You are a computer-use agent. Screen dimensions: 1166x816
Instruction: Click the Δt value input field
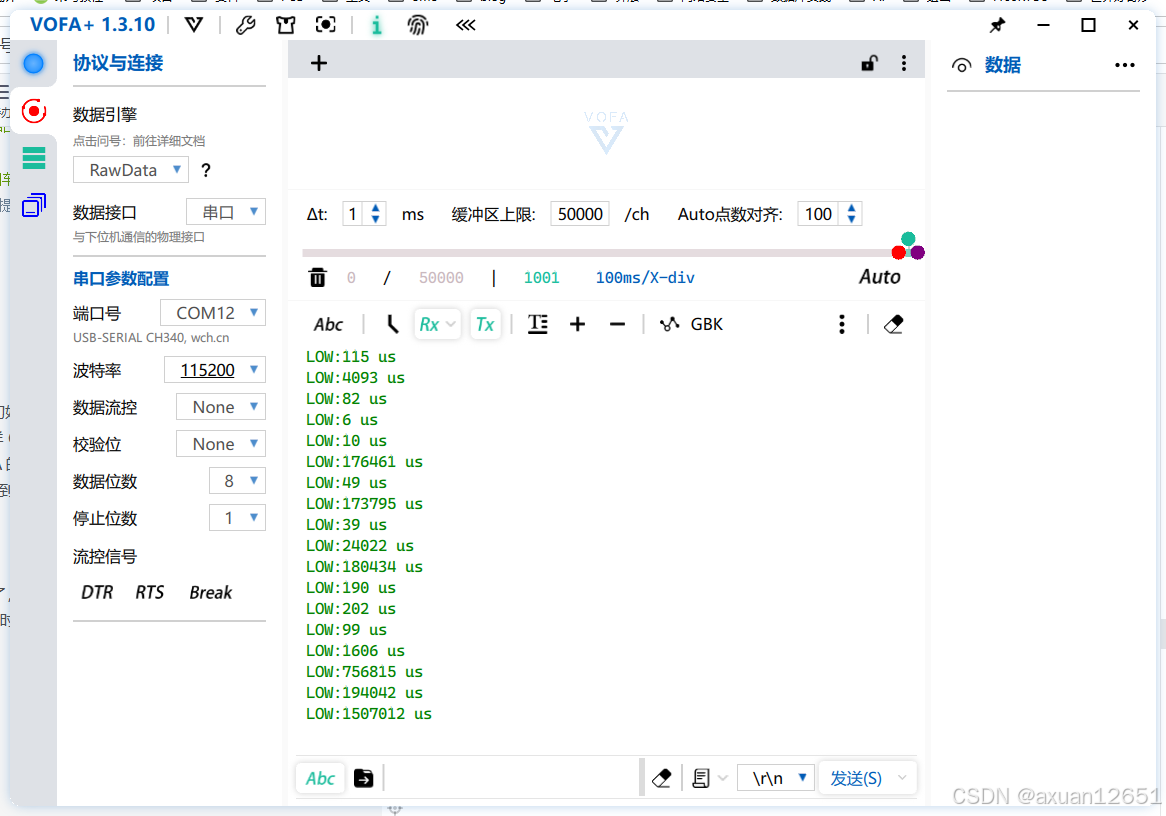(353, 214)
